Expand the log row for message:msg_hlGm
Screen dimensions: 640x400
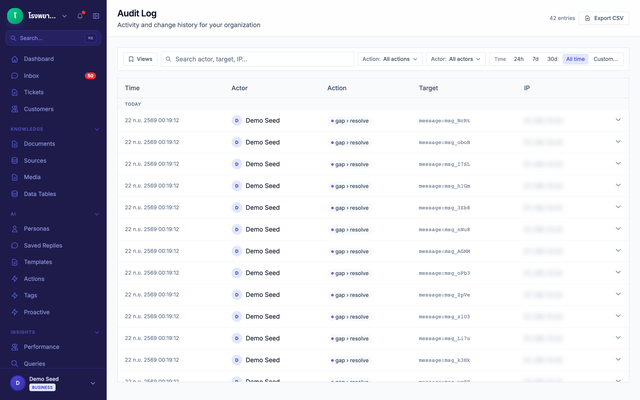click(x=618, y=185)
